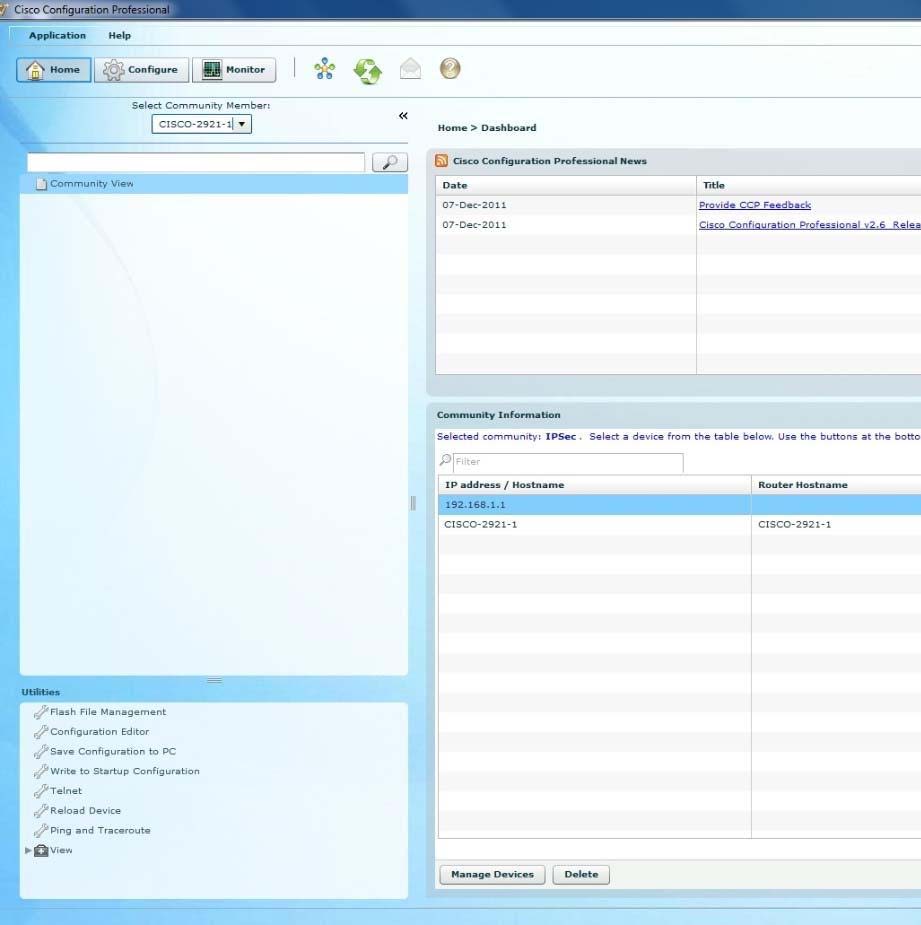The width and height of the screenshot is (921, 925).
Task: Click the Title column header
Action: point(809,185)
